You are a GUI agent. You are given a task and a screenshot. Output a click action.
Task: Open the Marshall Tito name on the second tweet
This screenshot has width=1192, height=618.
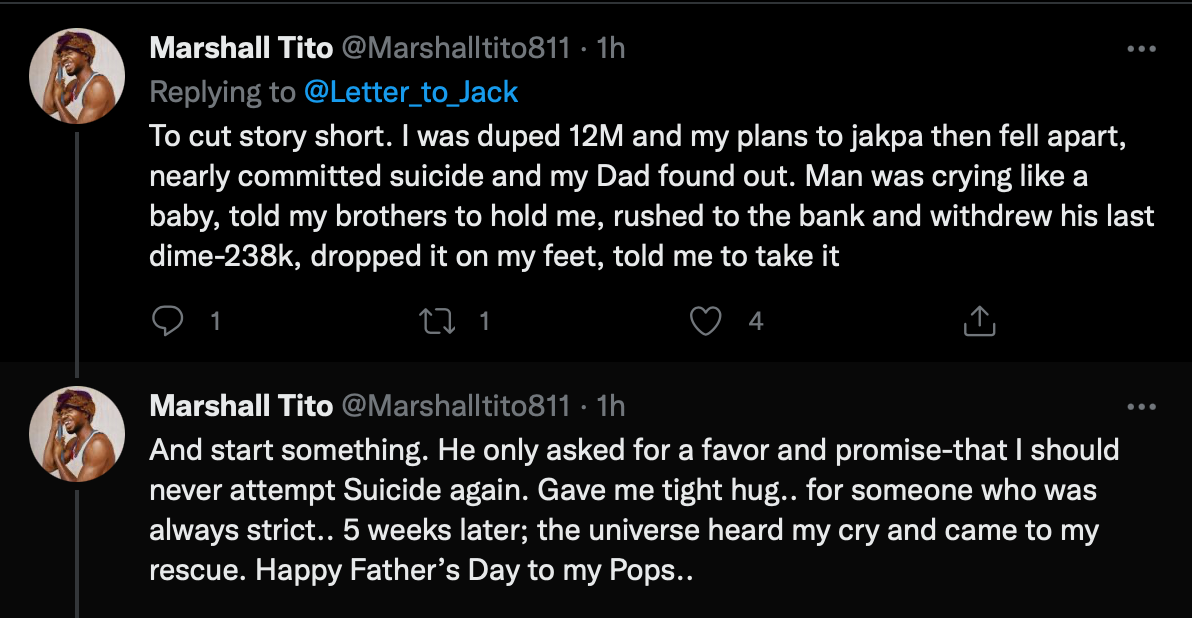(x=241, y=406)
